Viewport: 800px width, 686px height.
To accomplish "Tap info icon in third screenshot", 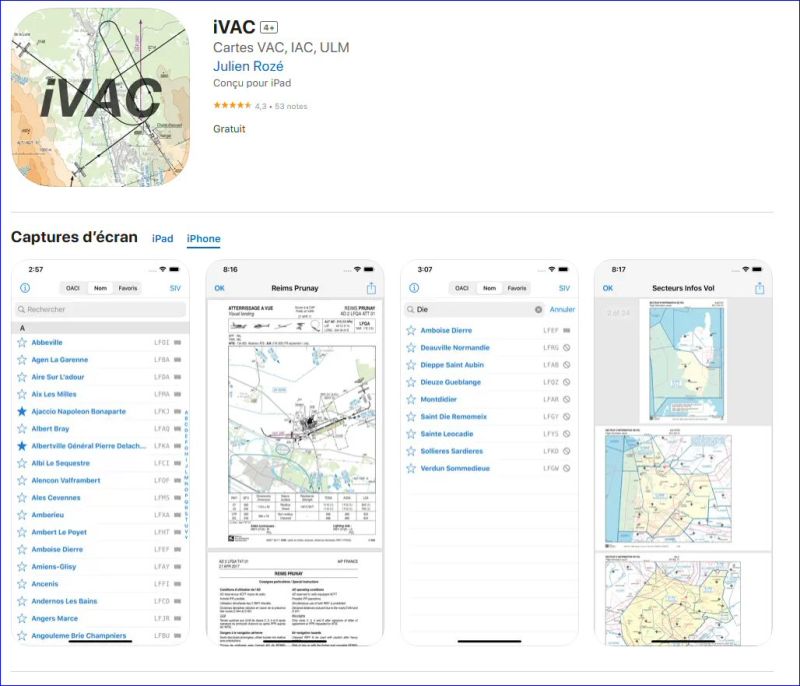I will coord(414,288).
